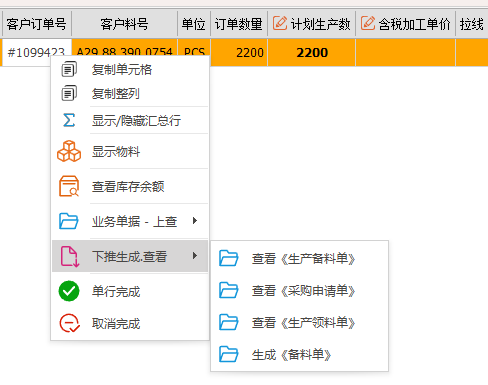Open 查看《生产领料单》 in the submenu
Viewport: 488px width, 385px height.
[x=299, y=322]
